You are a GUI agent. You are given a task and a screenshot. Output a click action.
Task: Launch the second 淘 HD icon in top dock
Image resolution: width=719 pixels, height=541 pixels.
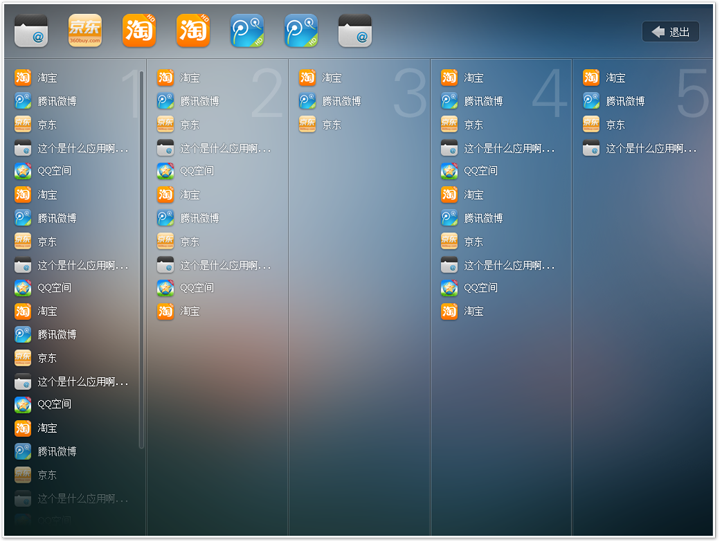(193, 30)
